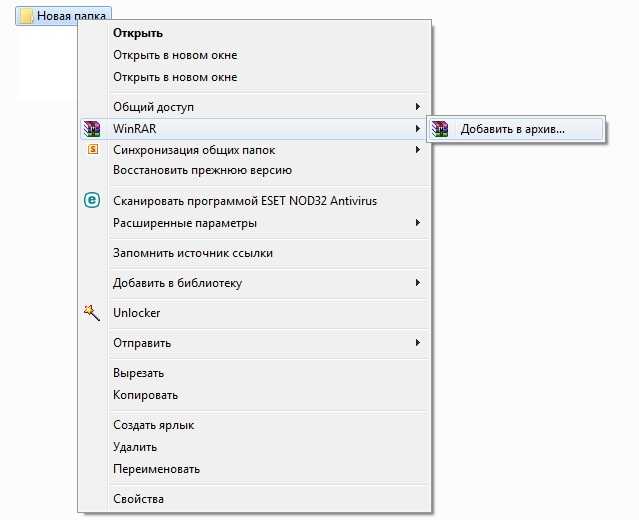Expand the Отправить submenu arrow
Screen dimensions: 639x520
click(417, 342)
